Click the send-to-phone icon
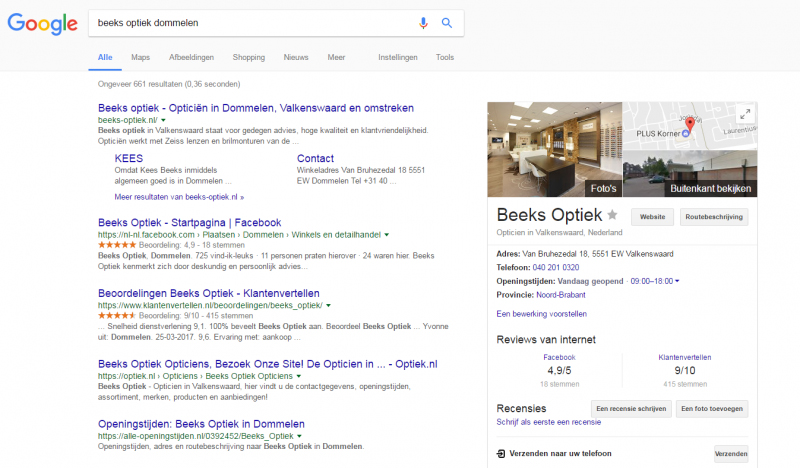The height and width of the screenshot is (468, 800). [502, 453]
